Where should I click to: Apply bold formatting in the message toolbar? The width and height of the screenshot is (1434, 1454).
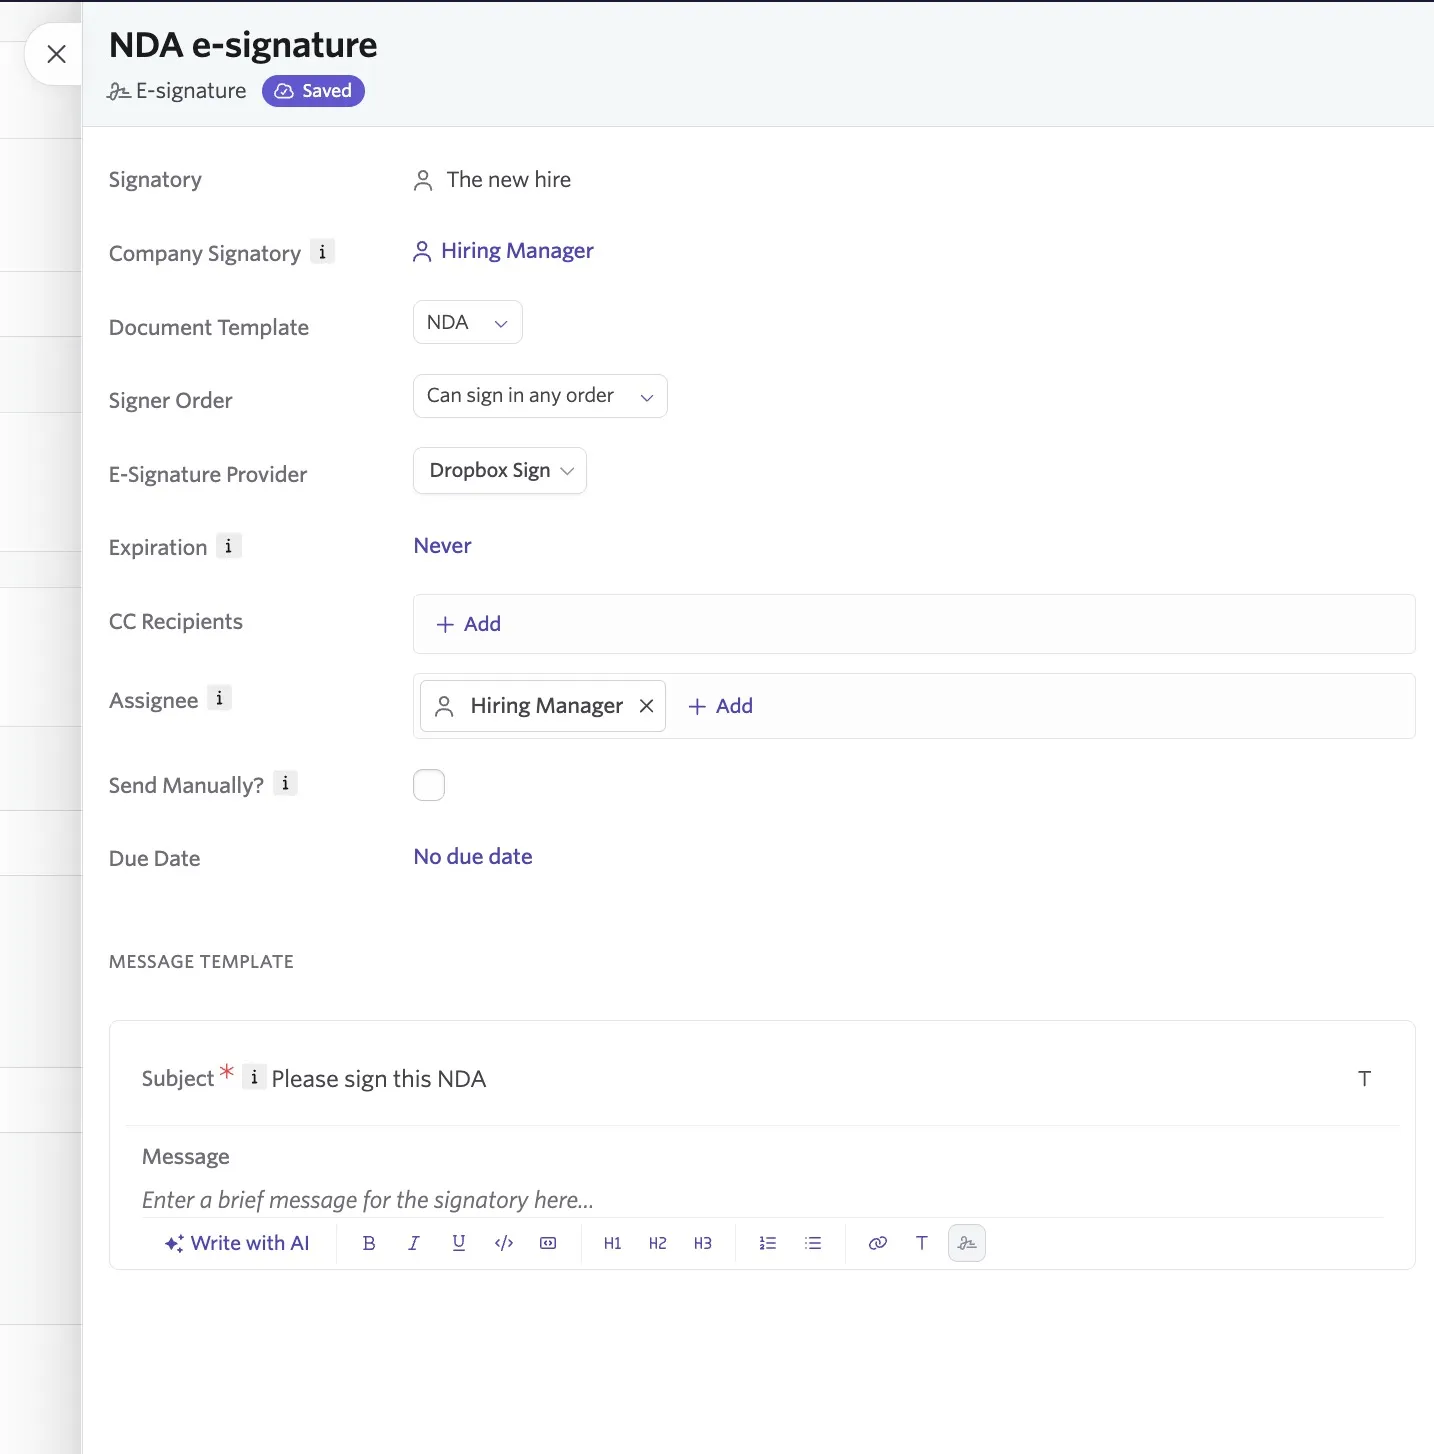(369, 1243)
